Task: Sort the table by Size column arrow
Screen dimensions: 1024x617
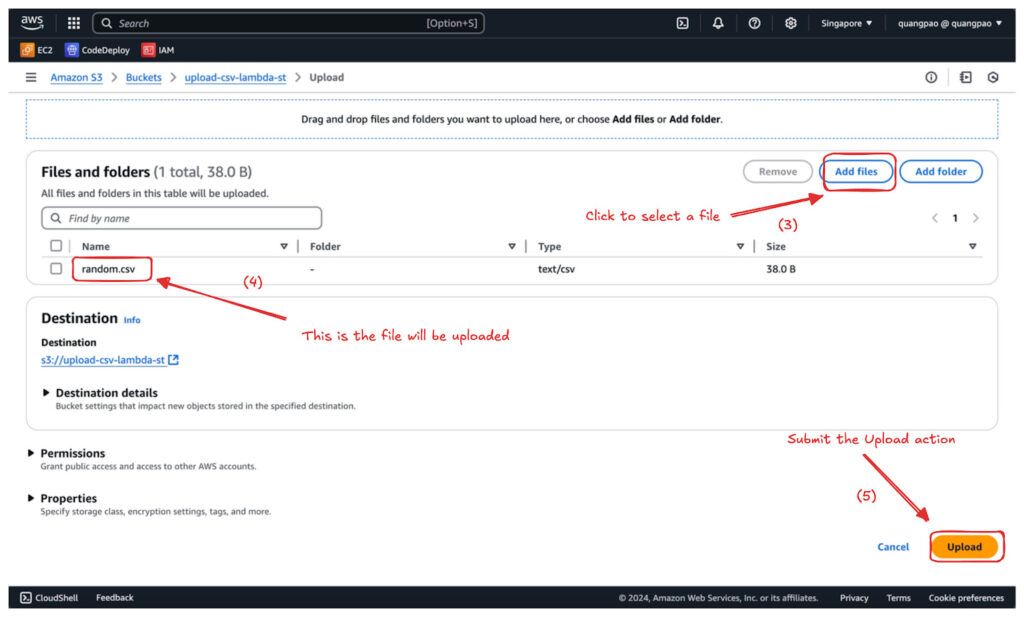Action: [x=972, y=246]
